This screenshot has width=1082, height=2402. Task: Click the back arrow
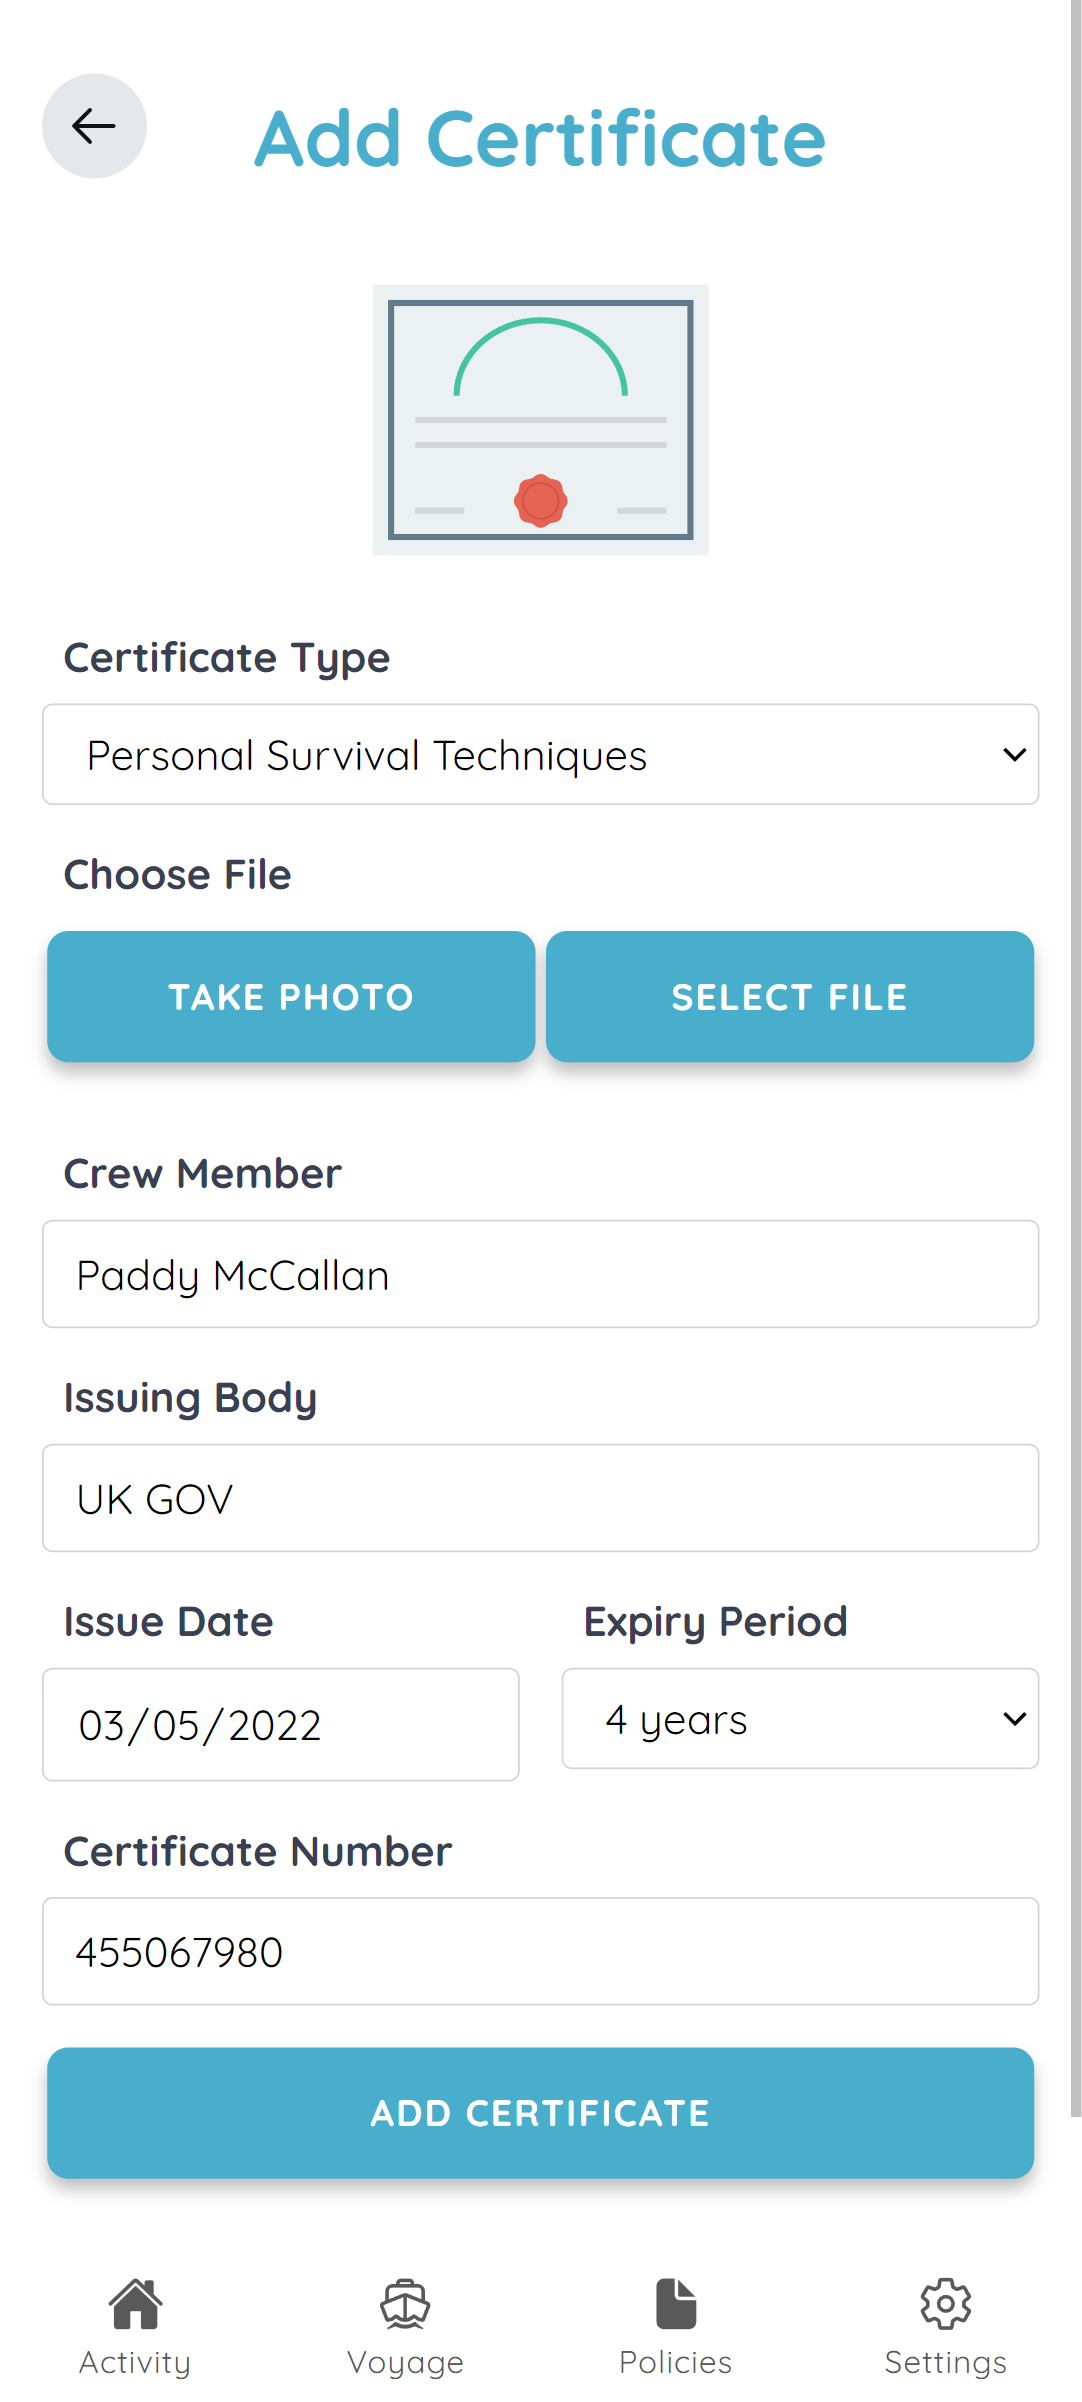point(94,126)
